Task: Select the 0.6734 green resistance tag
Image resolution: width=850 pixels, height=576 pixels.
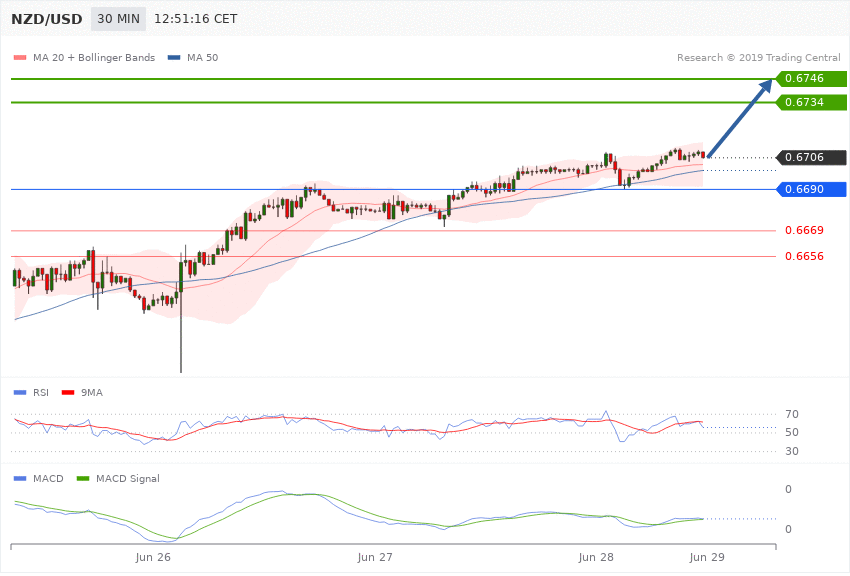Action: tap(812, 102)
